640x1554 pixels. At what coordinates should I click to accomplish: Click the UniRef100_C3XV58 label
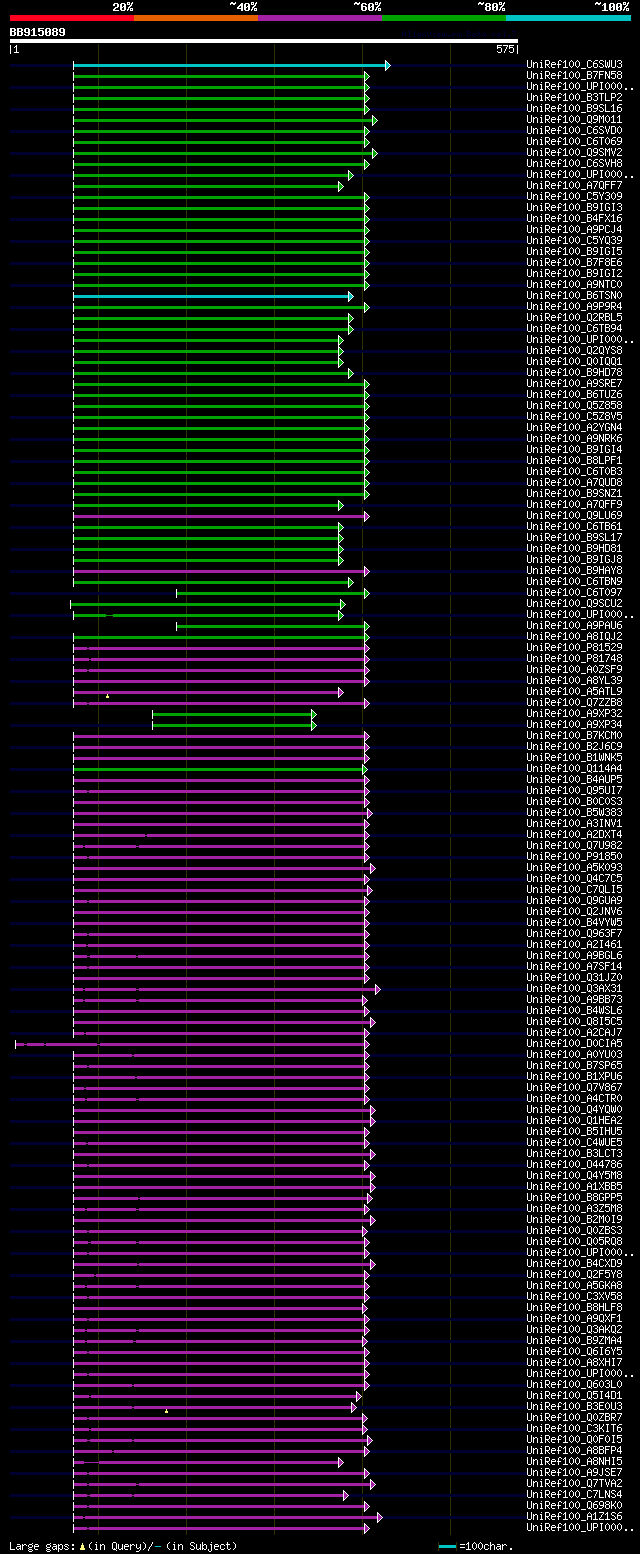click(x=574, y=1296)
